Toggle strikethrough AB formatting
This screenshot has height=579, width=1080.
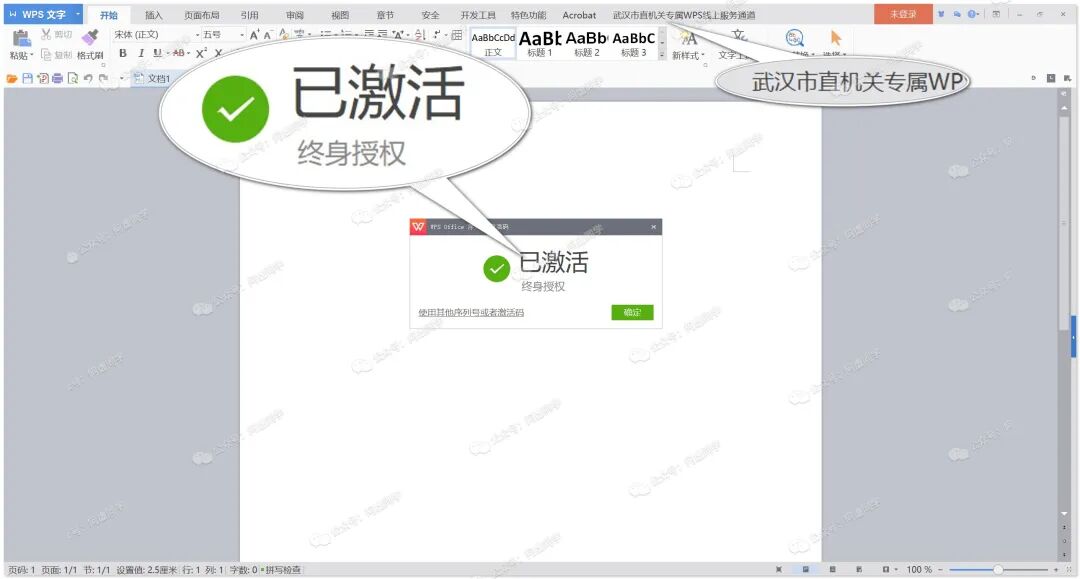[178, 53]
